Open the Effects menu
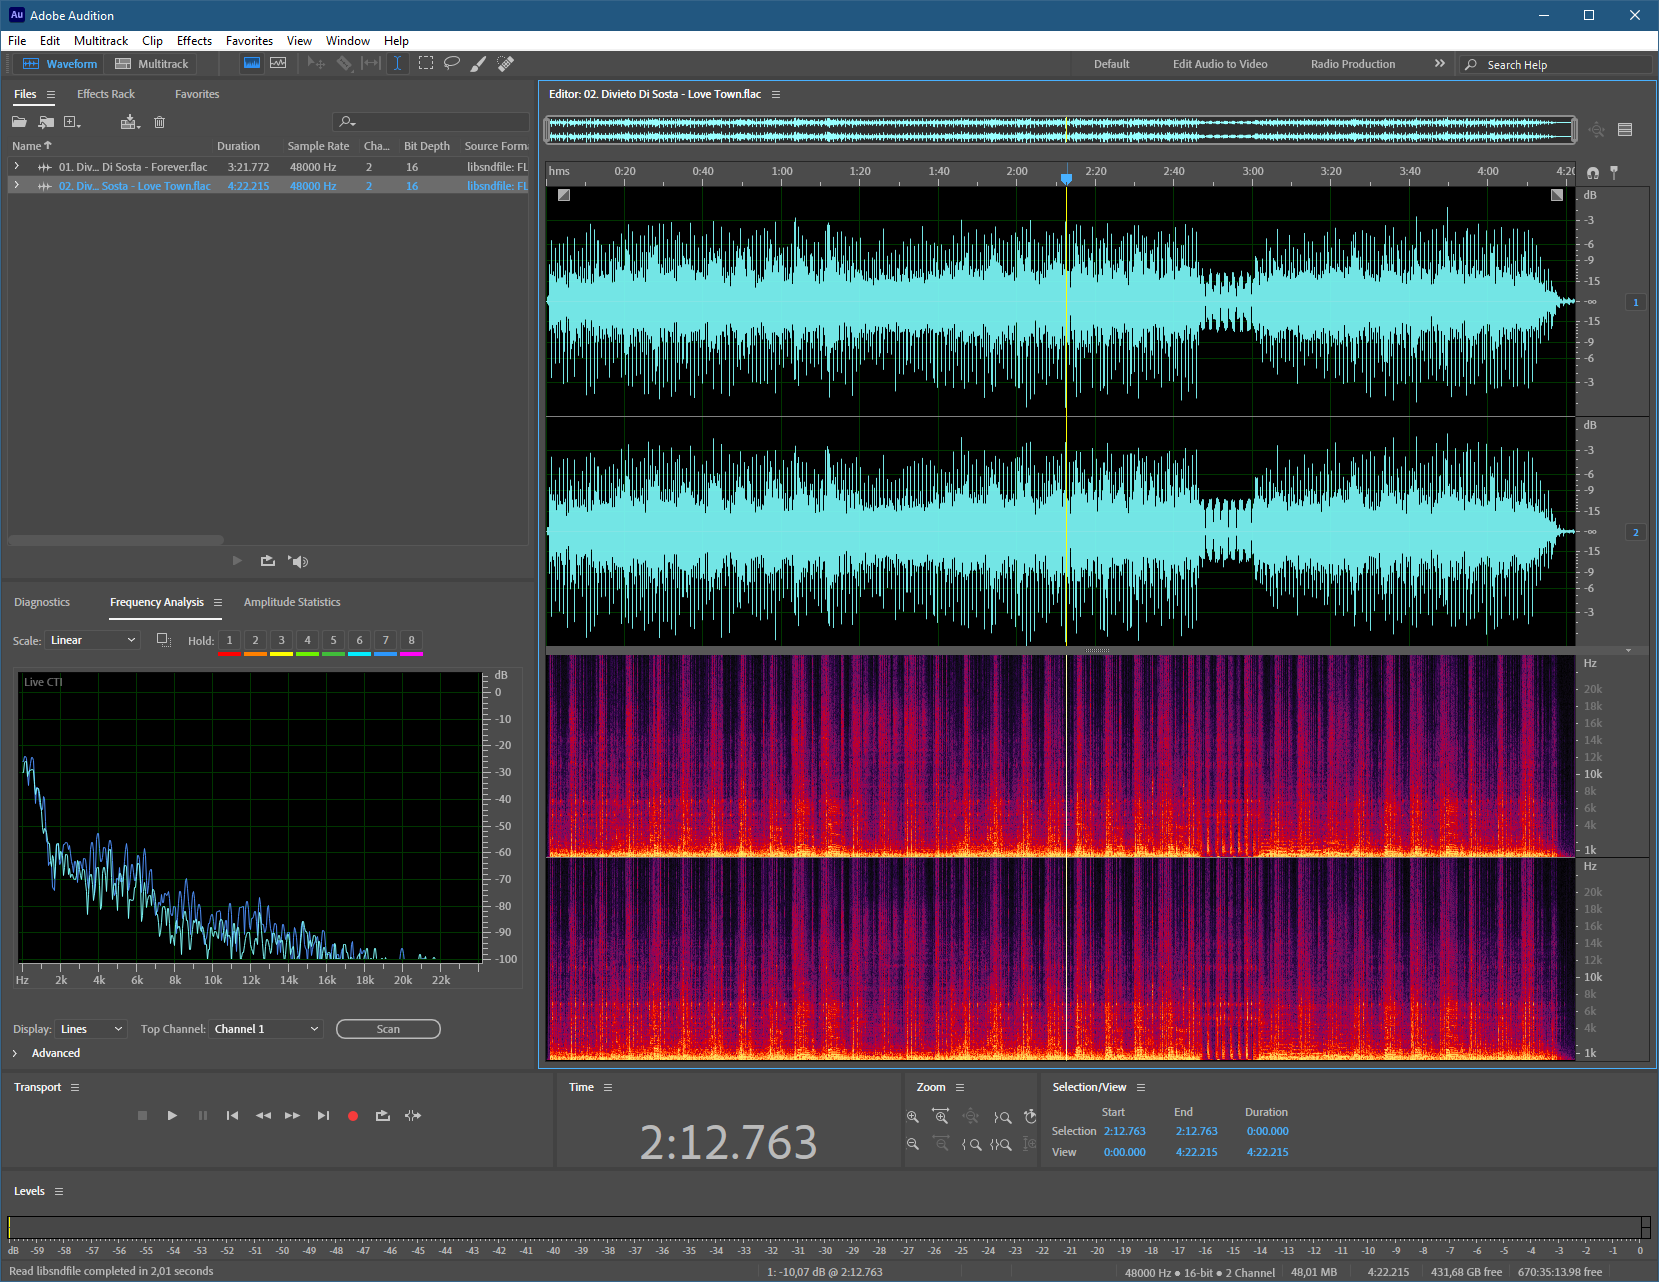The width and height of the screenshot is (1659, 1282). [x=194, y=41]
